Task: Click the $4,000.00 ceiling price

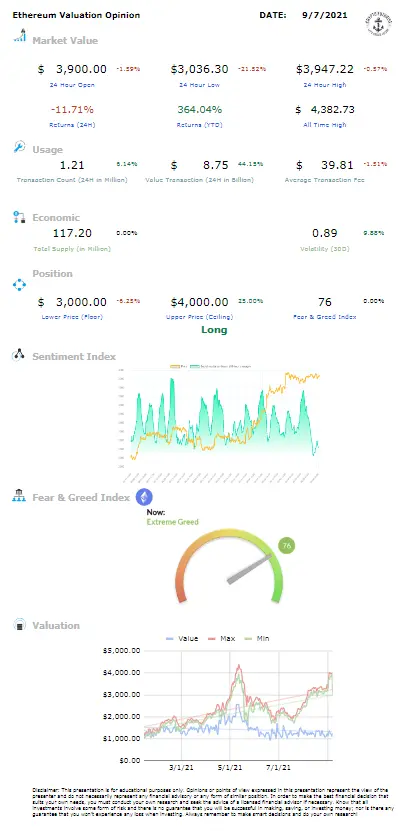Action: [x=199, y=302]
